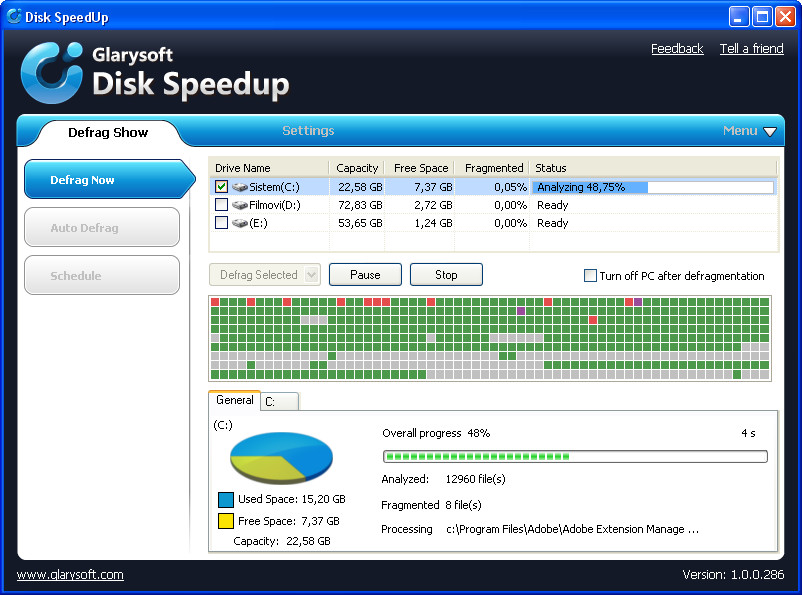Open the Tell a friend link

751,49
